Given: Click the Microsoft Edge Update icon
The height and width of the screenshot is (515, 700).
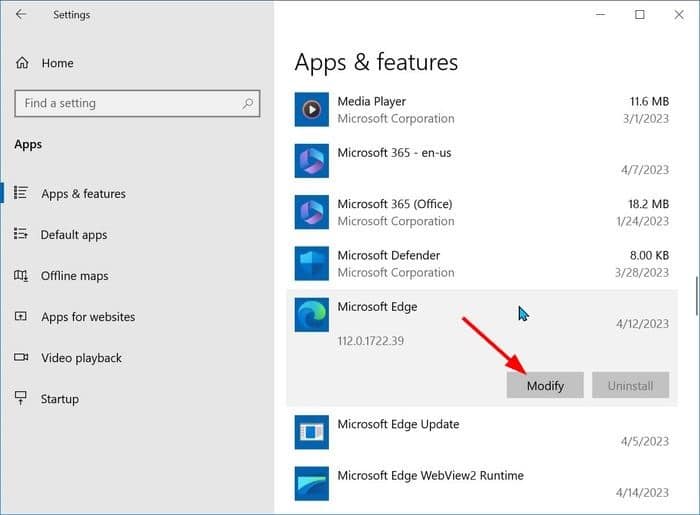Looking at the screenshot, I should [x=312, y=432].
